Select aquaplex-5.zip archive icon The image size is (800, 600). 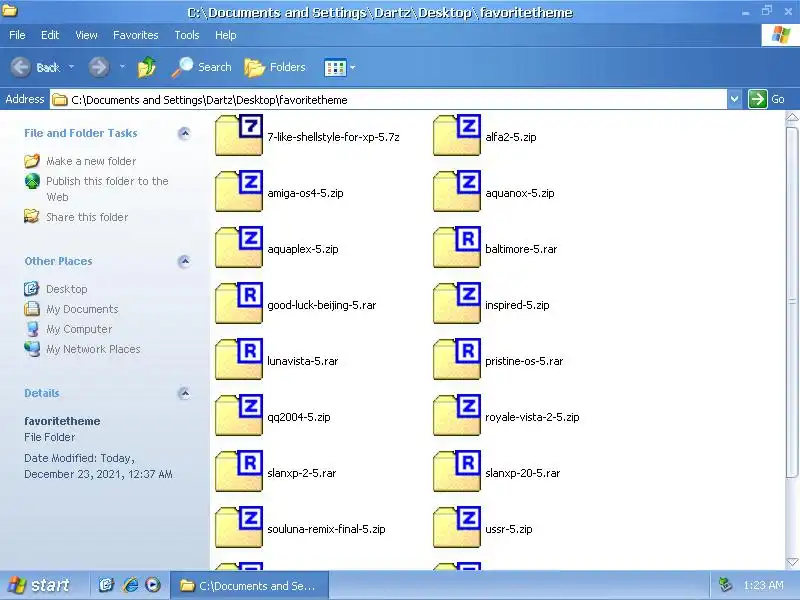239,247
